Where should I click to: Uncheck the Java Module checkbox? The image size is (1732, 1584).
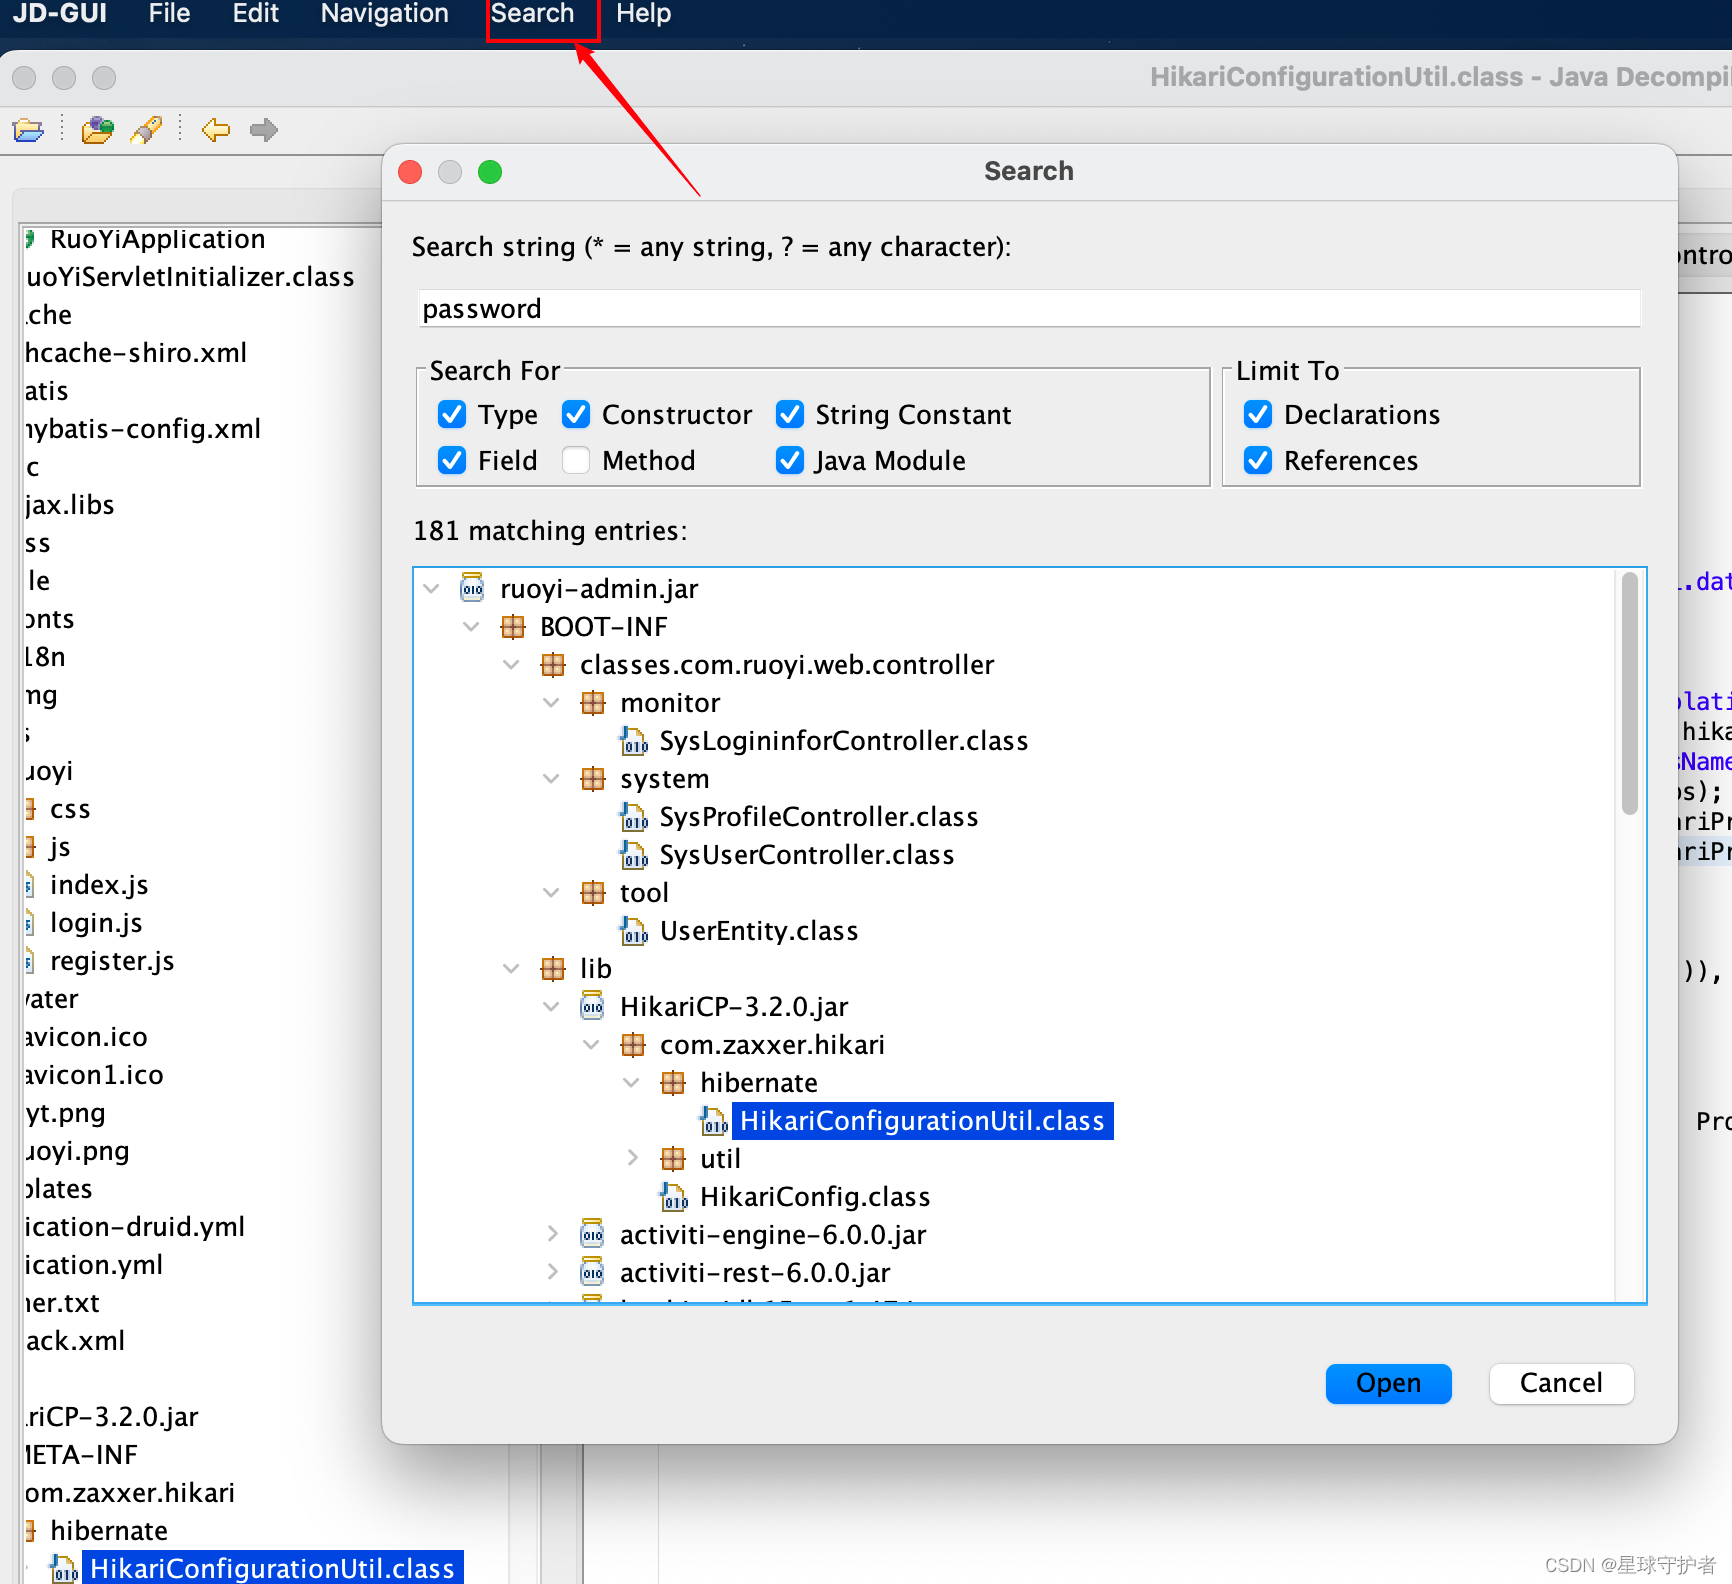790,460
